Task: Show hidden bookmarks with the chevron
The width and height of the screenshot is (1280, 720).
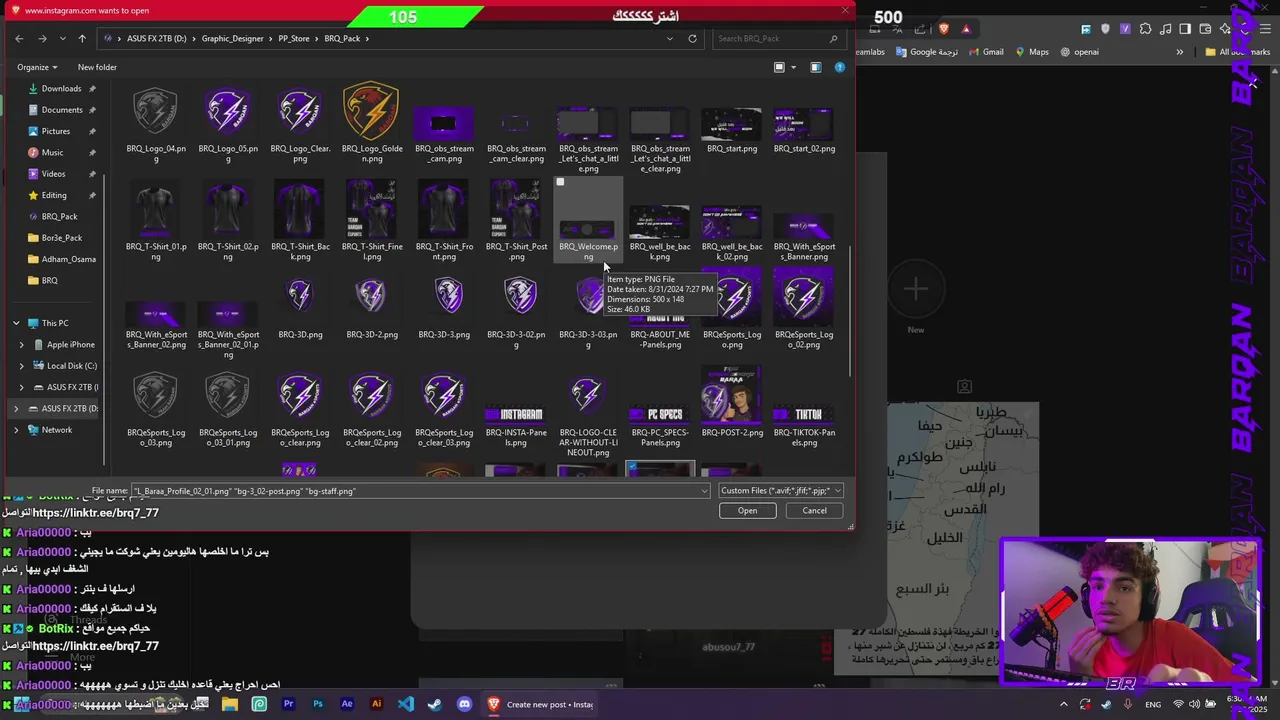Action: [x=1179, y=52]
